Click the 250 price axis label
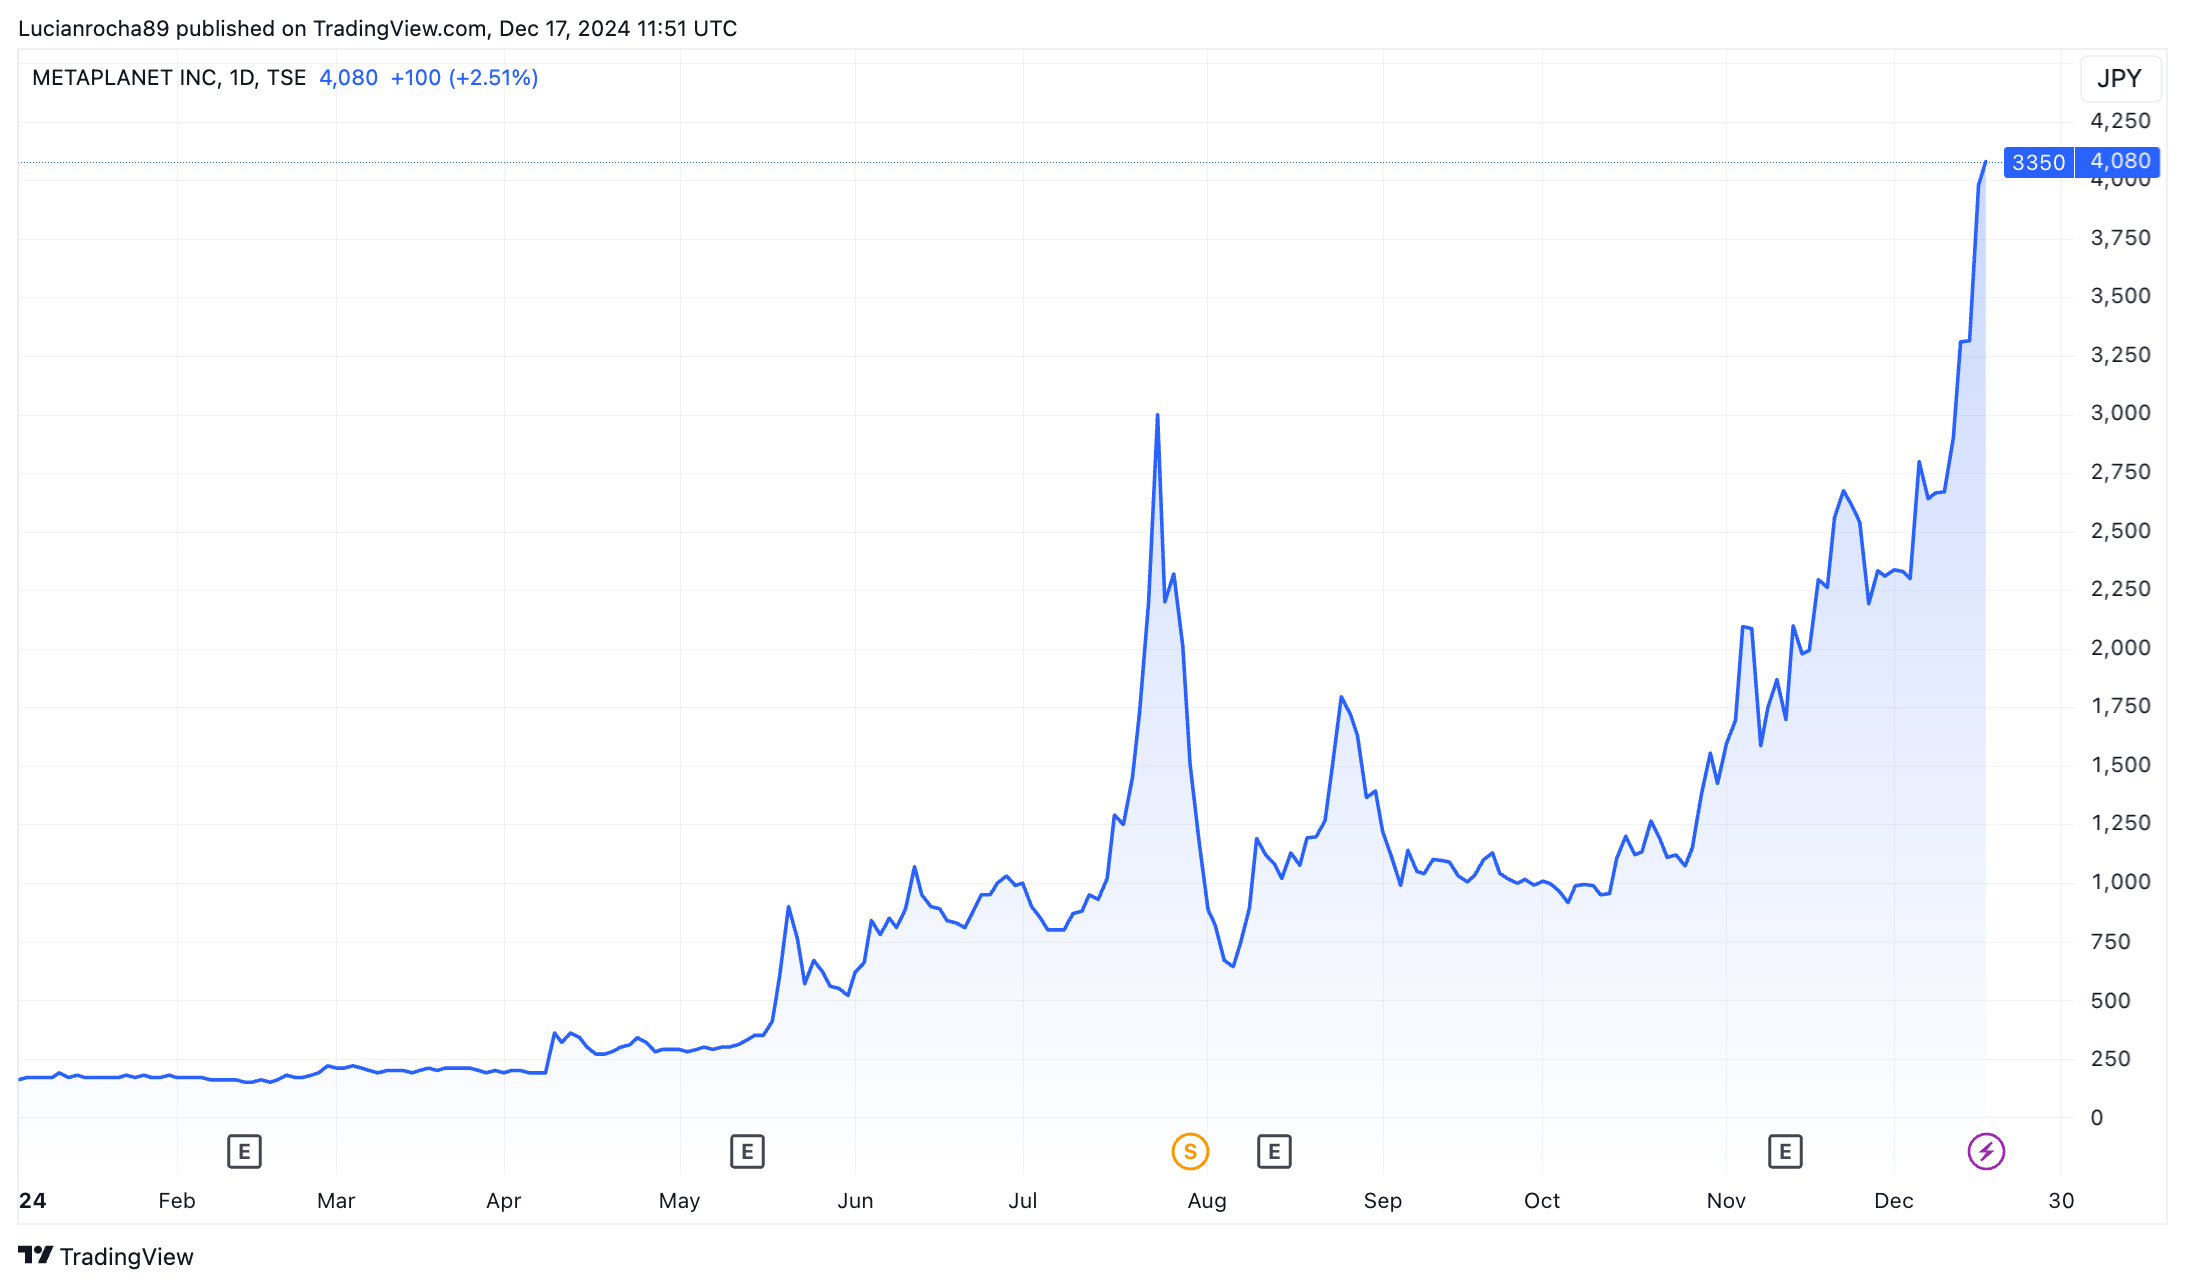The width and height of the screenshot is (2185, 1287). [2110, 1058]
